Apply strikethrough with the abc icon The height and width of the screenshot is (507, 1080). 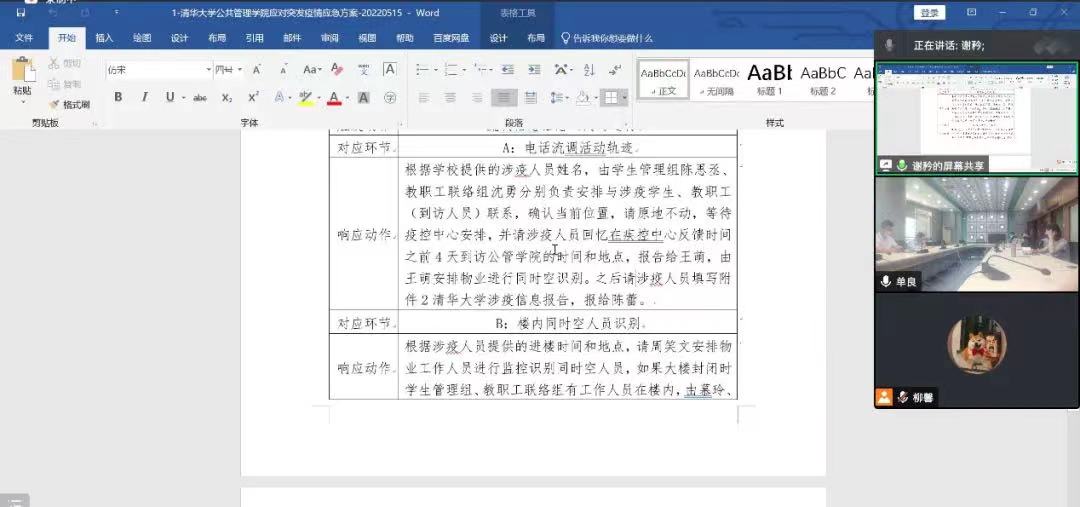200,97
